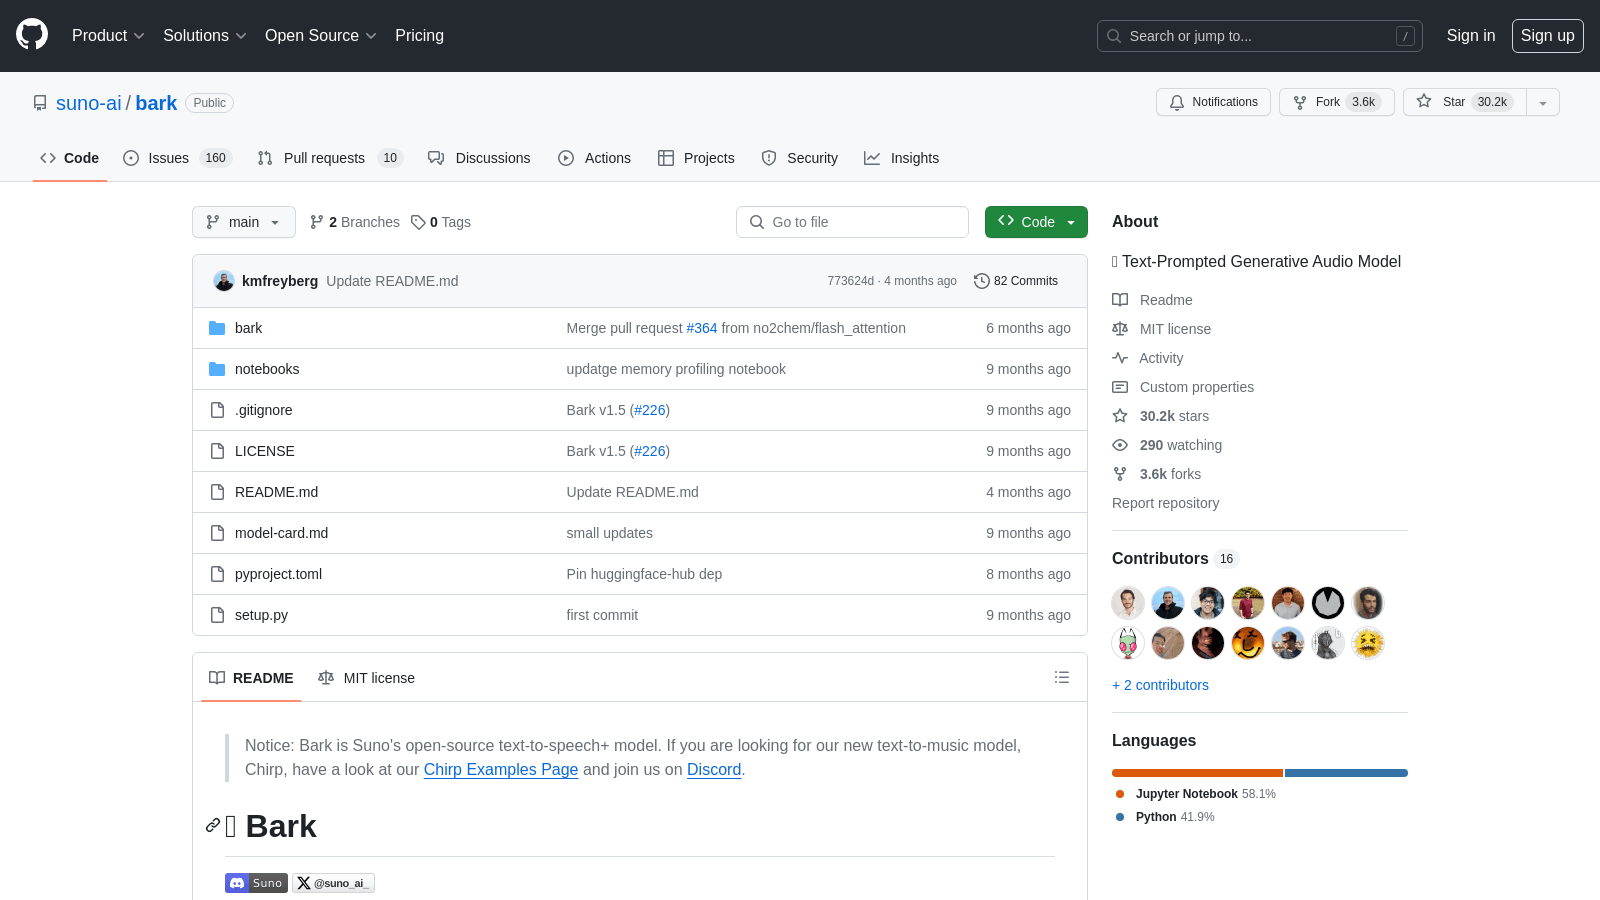This screenshot has width=1600, height=900.
Task: Open 82 Commits history
Action: pos(1016,281)
